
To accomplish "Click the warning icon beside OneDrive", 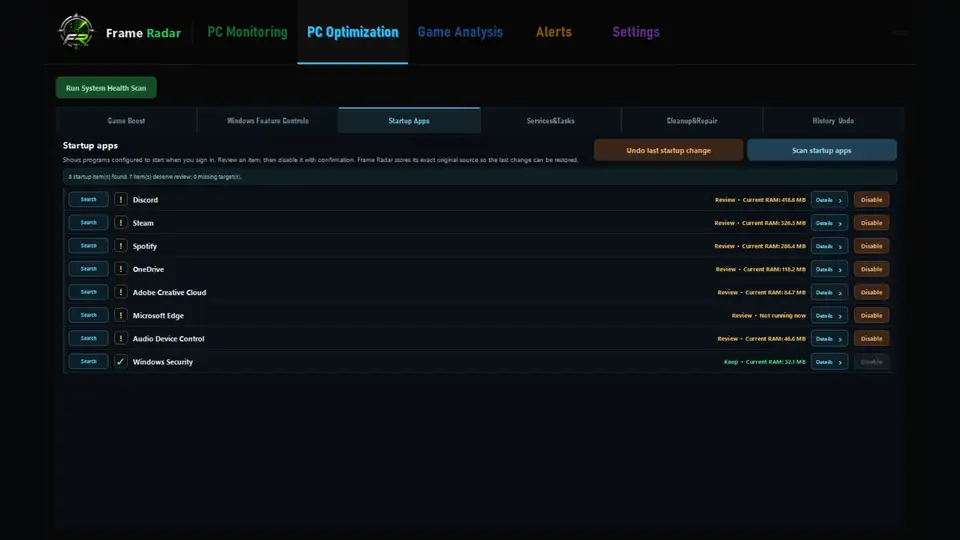I will (x=121, y=269).
